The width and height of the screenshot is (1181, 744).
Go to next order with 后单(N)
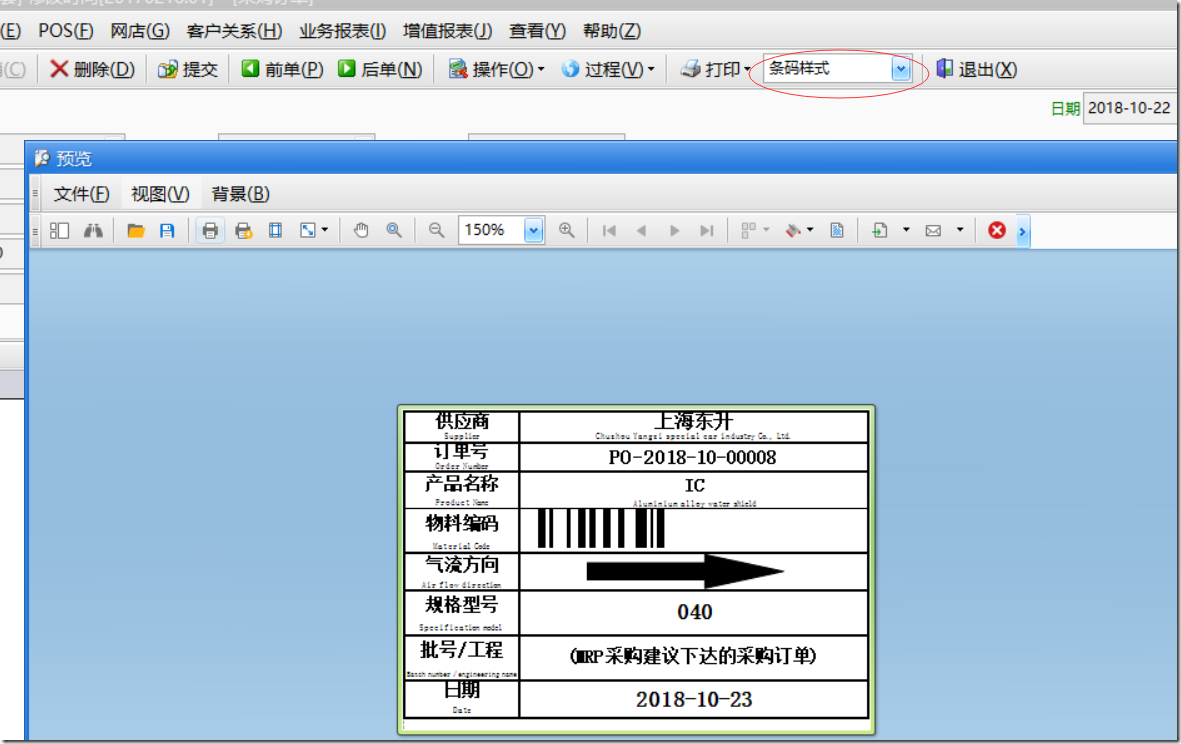[380, 69]
